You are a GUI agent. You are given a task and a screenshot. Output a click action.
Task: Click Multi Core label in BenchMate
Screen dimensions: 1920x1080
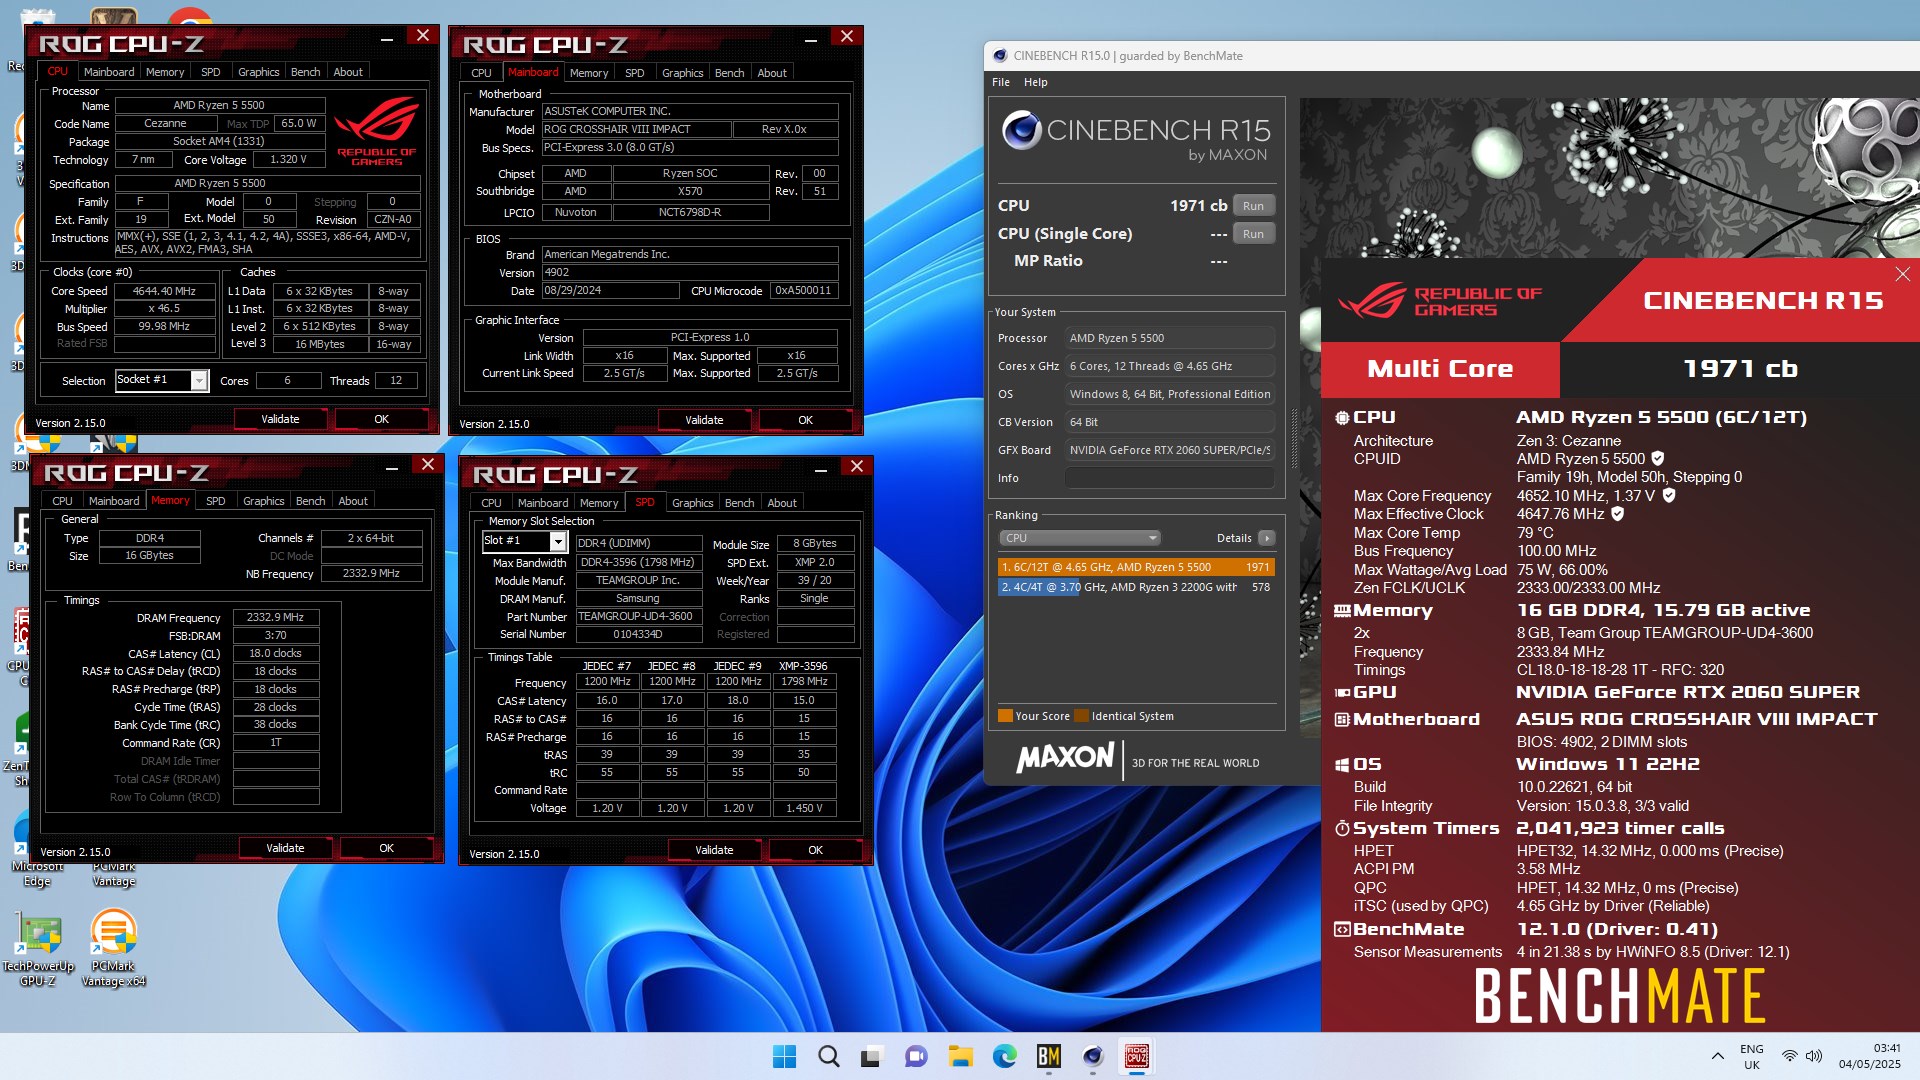[1440, 369]
